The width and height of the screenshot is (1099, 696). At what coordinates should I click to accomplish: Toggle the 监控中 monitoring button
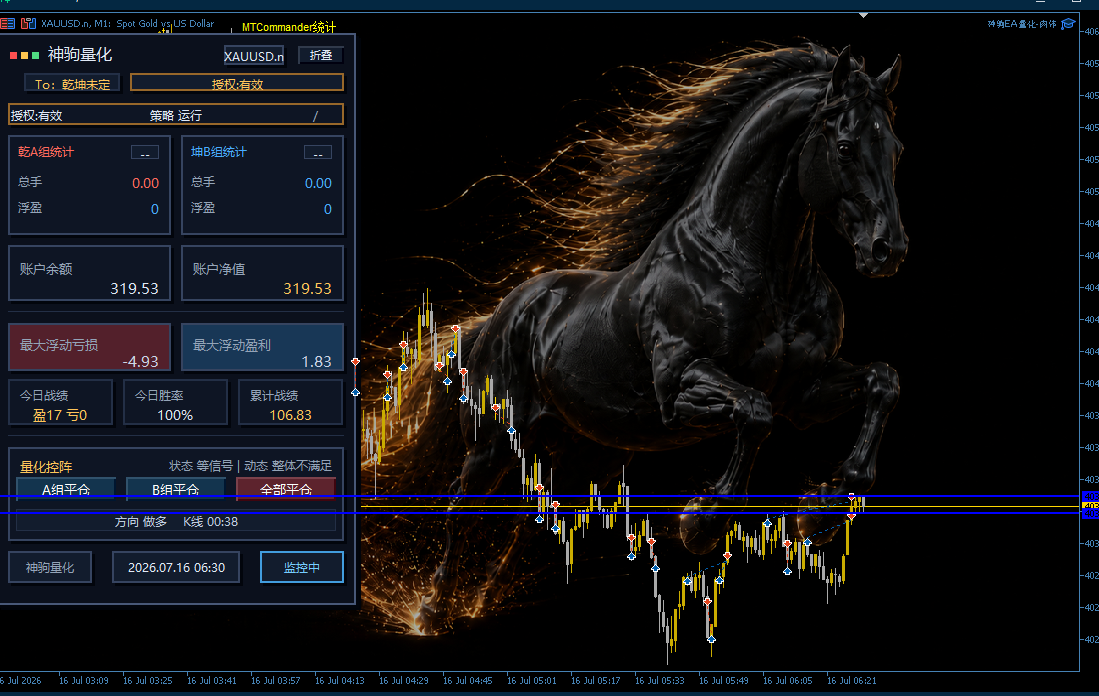[302, 567]
